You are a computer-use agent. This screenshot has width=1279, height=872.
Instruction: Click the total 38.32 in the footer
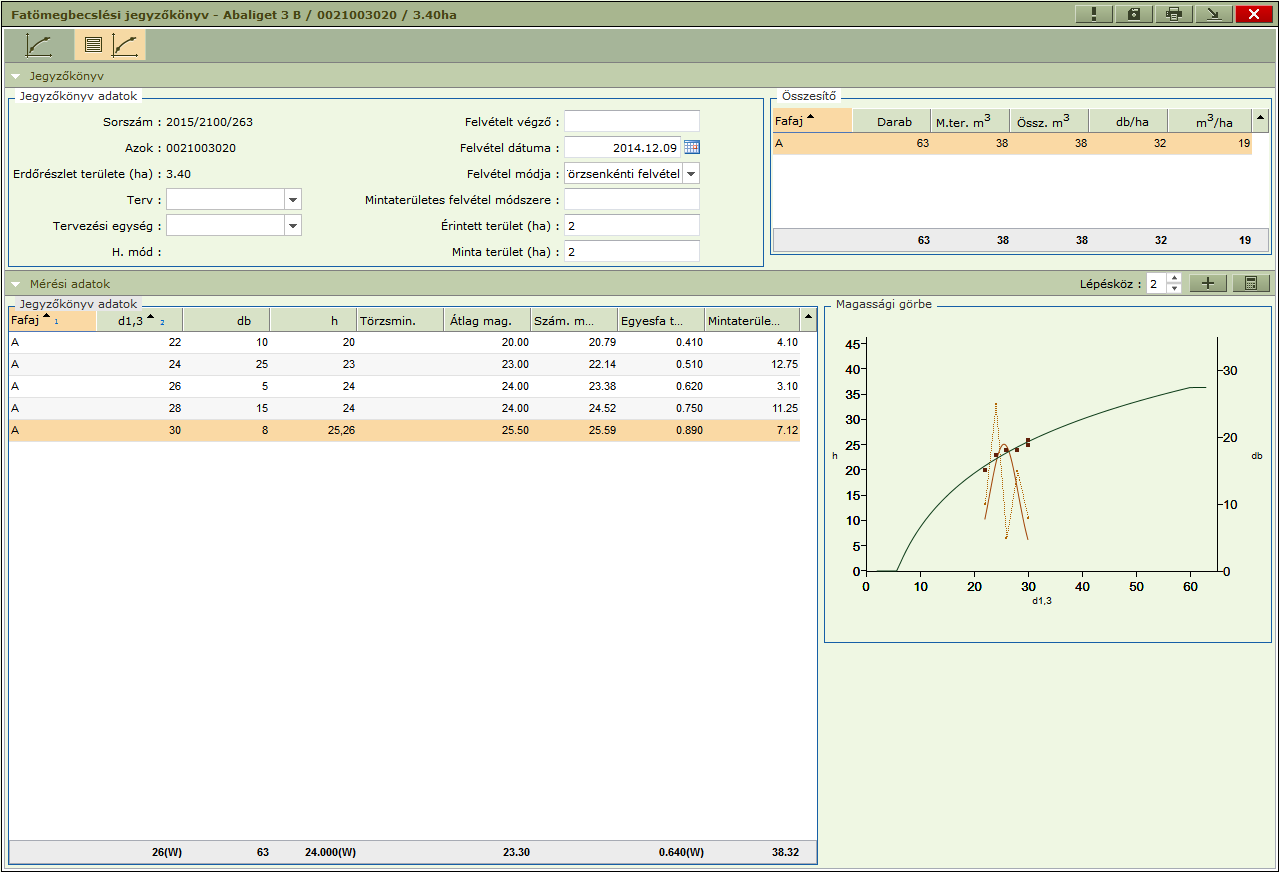tap(783, 853)
